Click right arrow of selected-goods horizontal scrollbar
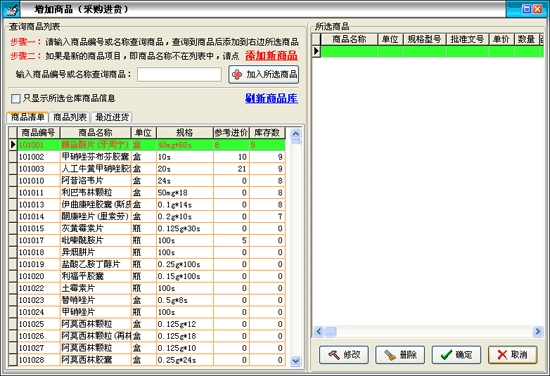The height and width of the screenshot is (376, 550). tap(537, 331)
